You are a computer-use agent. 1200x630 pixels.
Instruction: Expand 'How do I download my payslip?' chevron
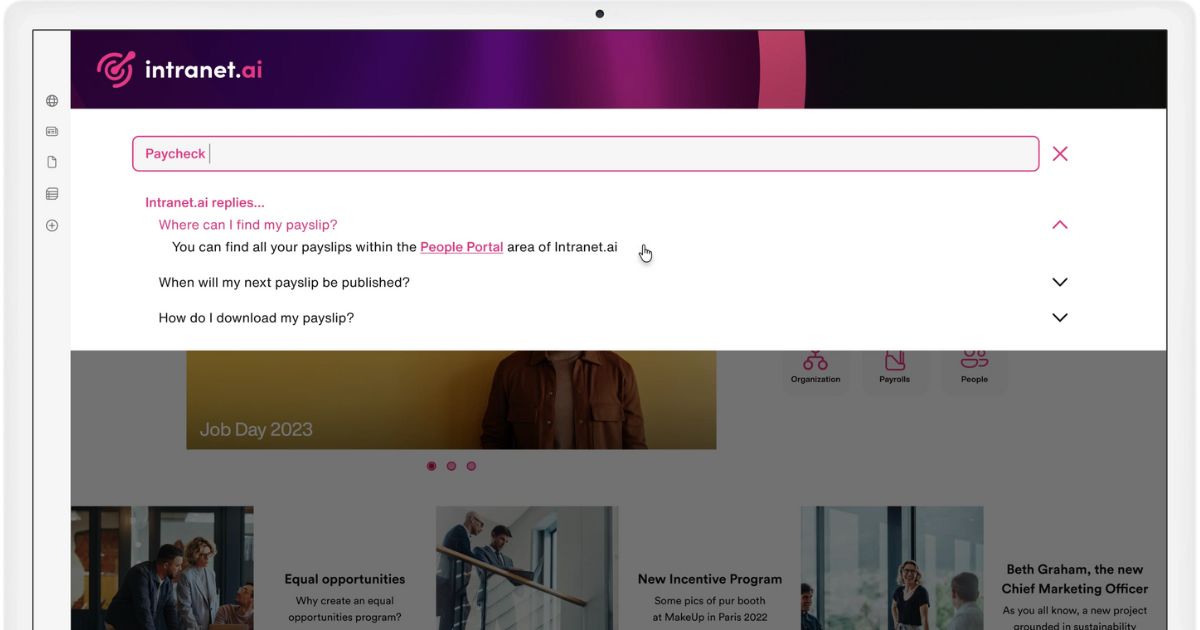tap(1060, 318)
